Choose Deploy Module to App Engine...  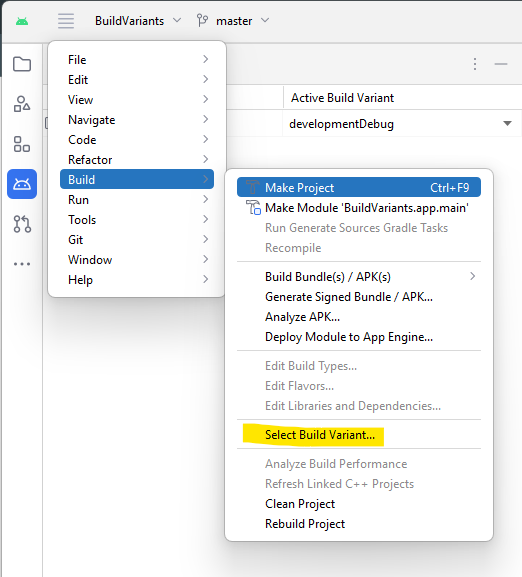(359, 337)
